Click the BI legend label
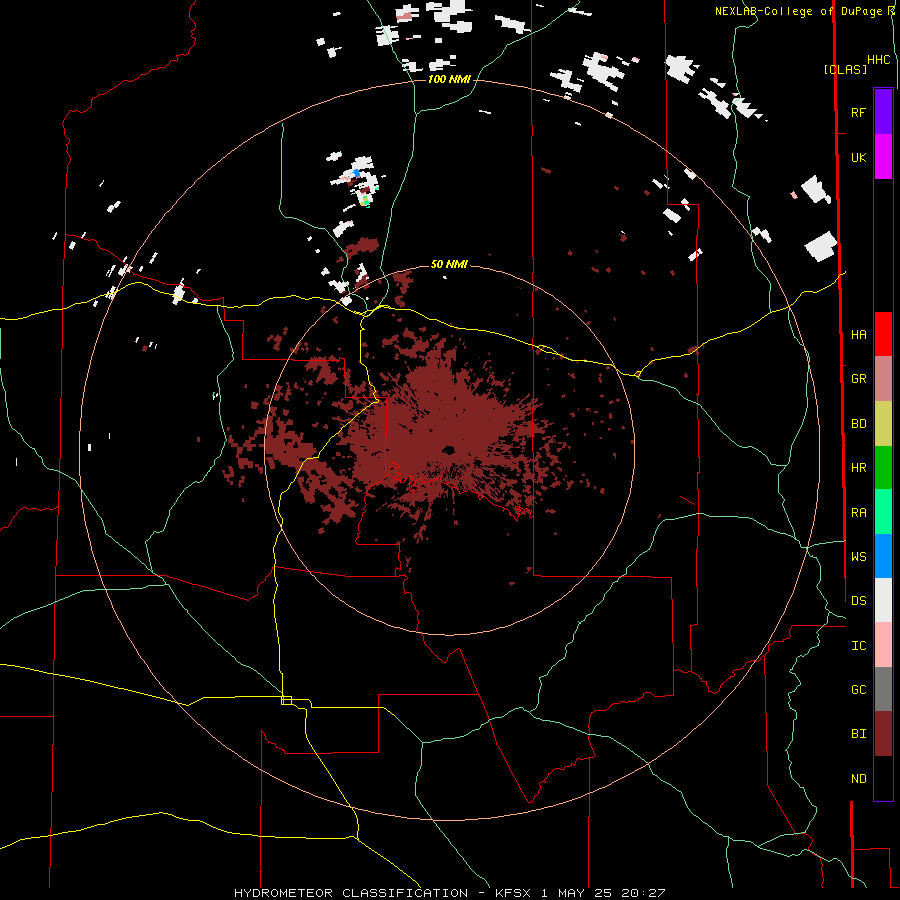The width and height of the screenshot is (900, 900). [858, 734]
